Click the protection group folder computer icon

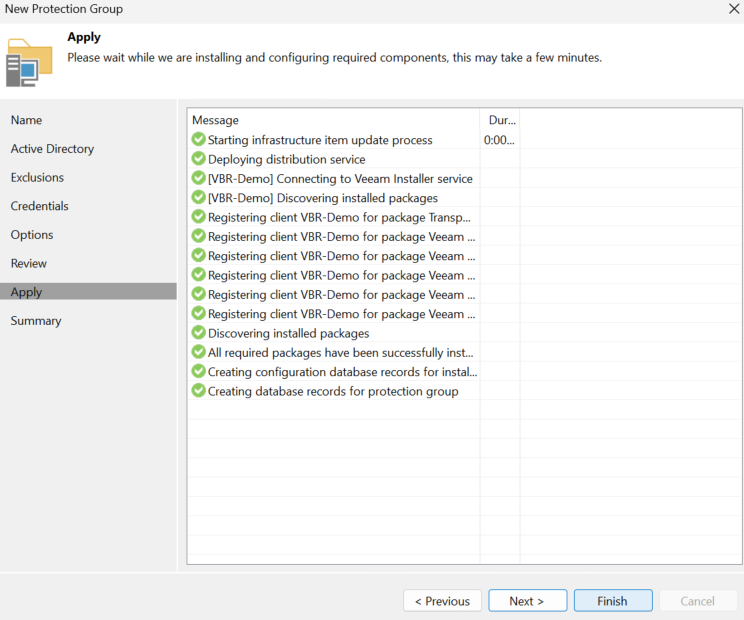coord(29,63)
